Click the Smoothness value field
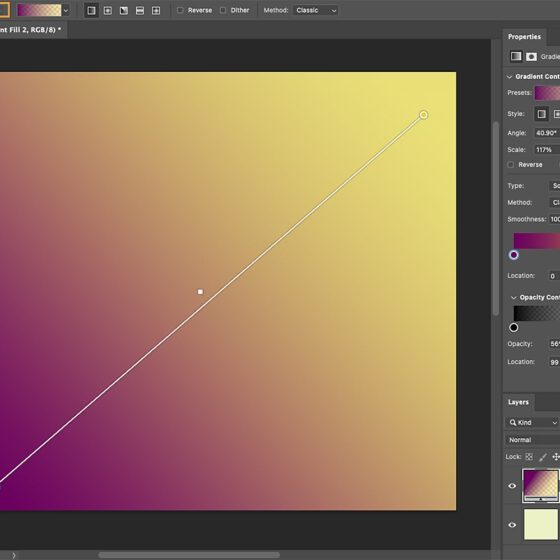 click(x=555, y=219)
